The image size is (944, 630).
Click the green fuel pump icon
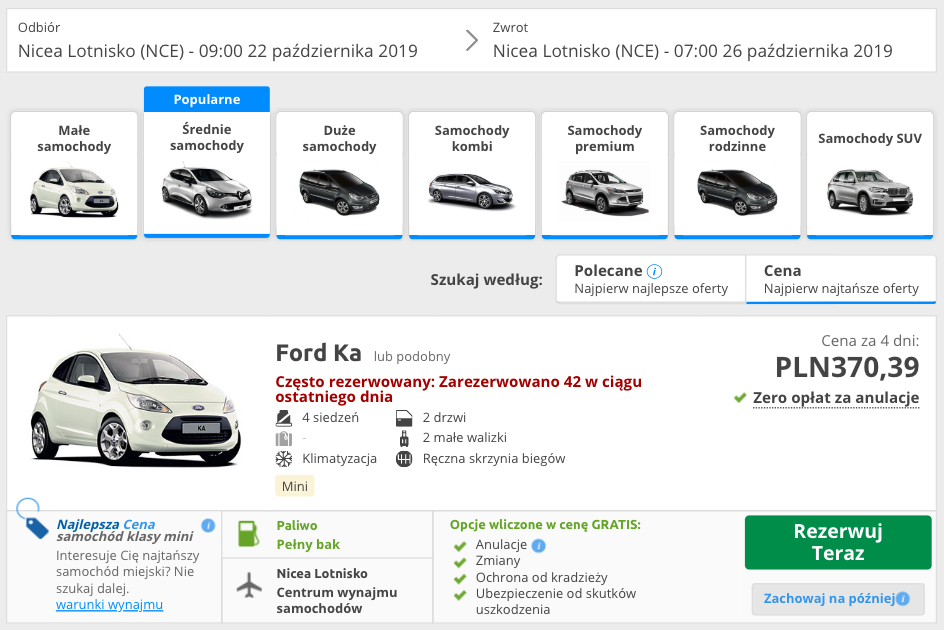250,531
